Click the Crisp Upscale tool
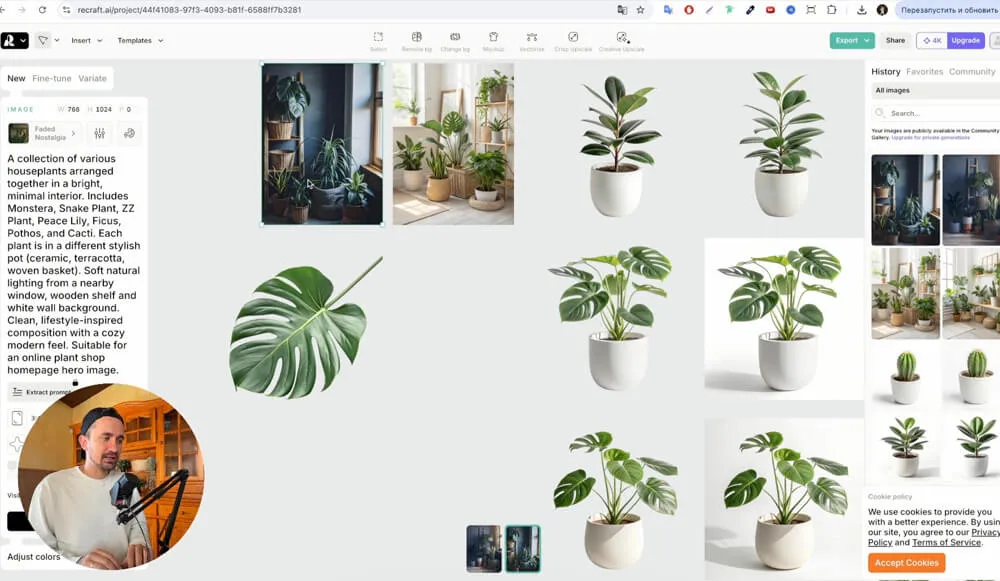This screenshot has height=581, width=1000. 573,41
